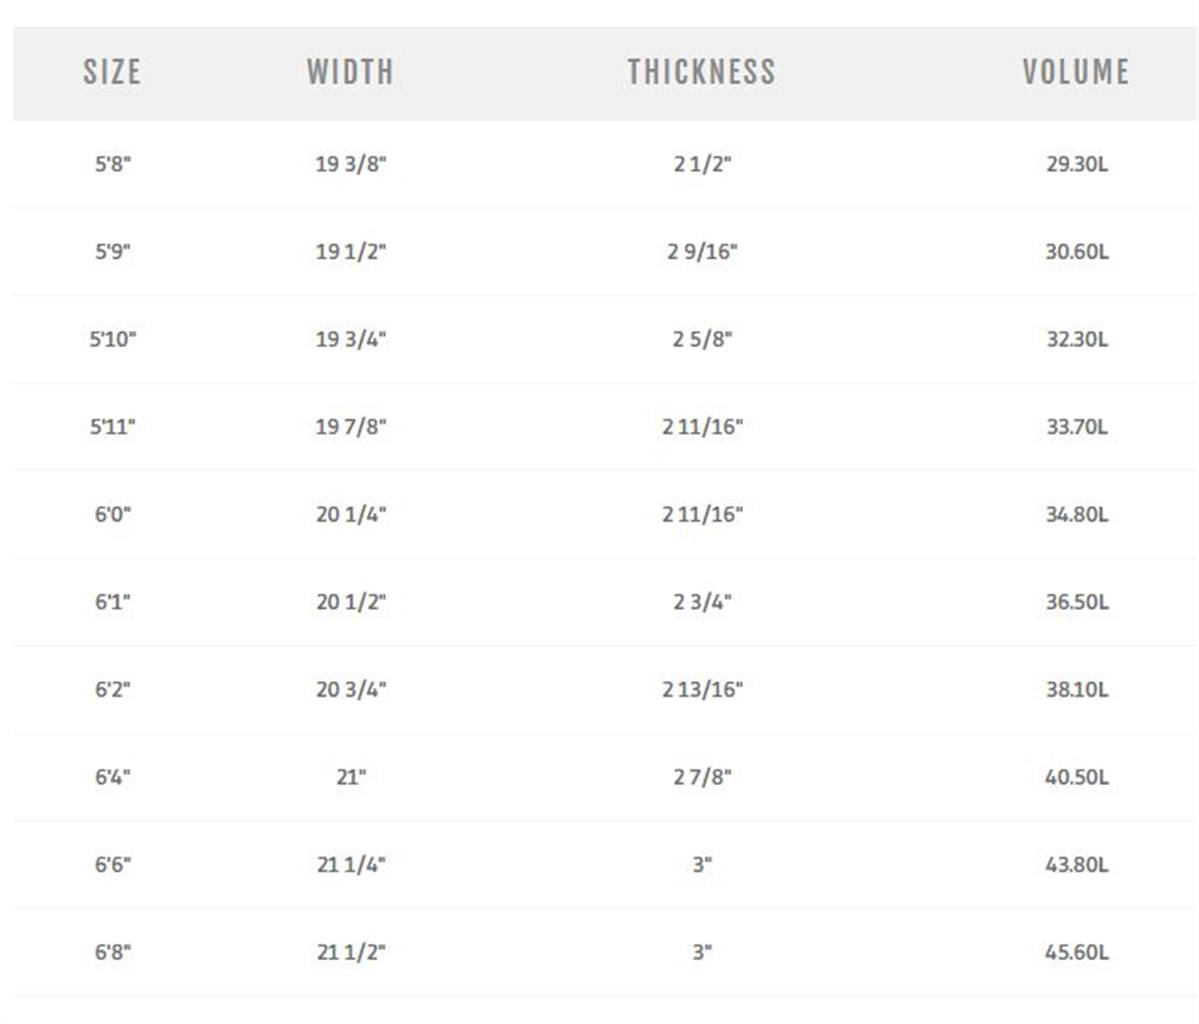Click the THICKNESS column header
1199x1024 pixels.
pyautogui.click(x=701, y=72)
